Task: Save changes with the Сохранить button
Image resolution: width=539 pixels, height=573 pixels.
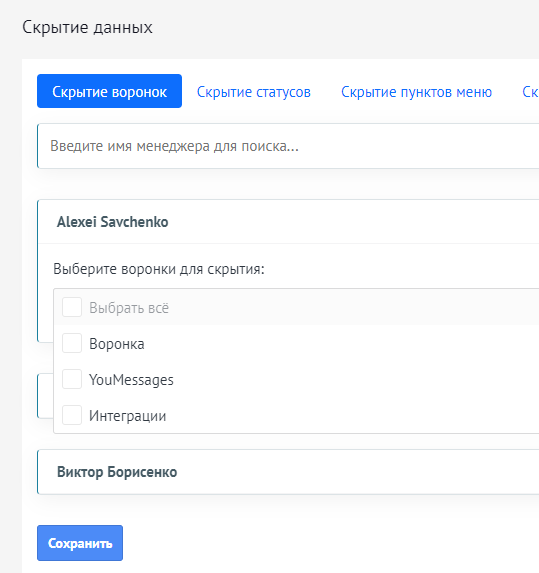Action: coord(80,543)
